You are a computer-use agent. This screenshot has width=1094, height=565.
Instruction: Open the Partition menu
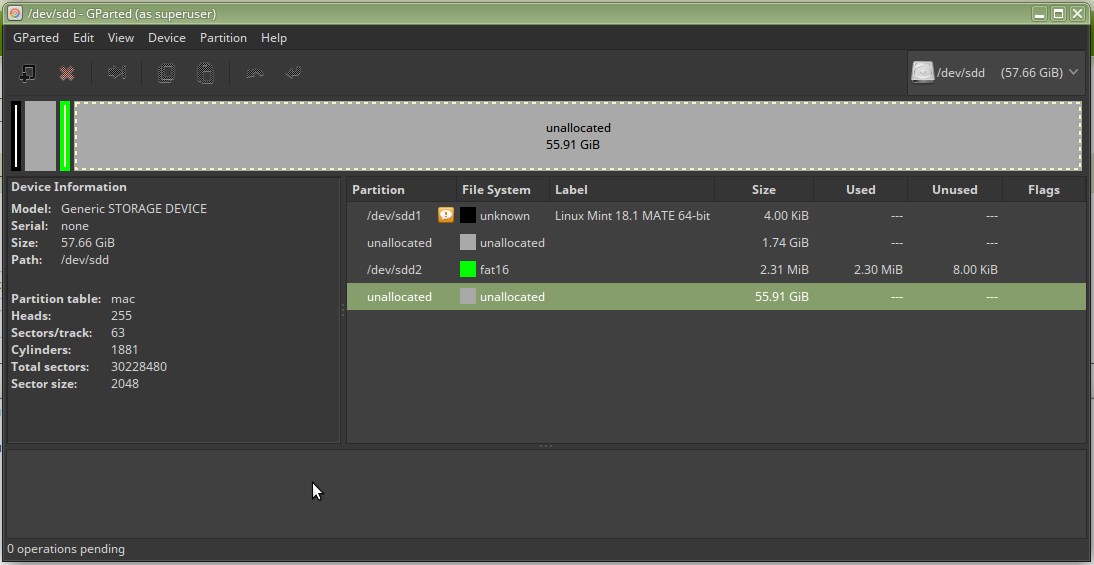223,38
